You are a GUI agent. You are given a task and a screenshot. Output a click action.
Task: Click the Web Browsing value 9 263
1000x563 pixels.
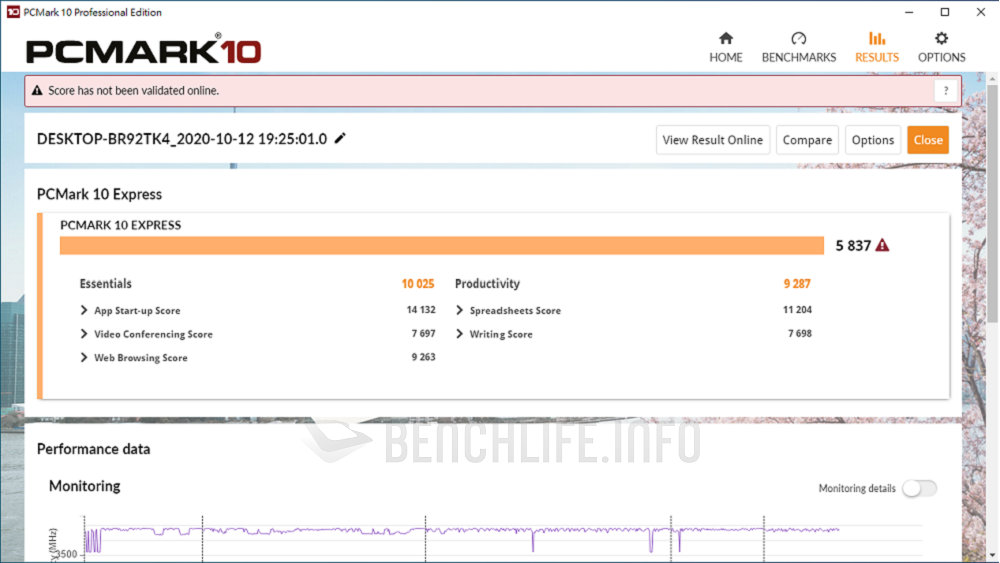coord(423,357)
